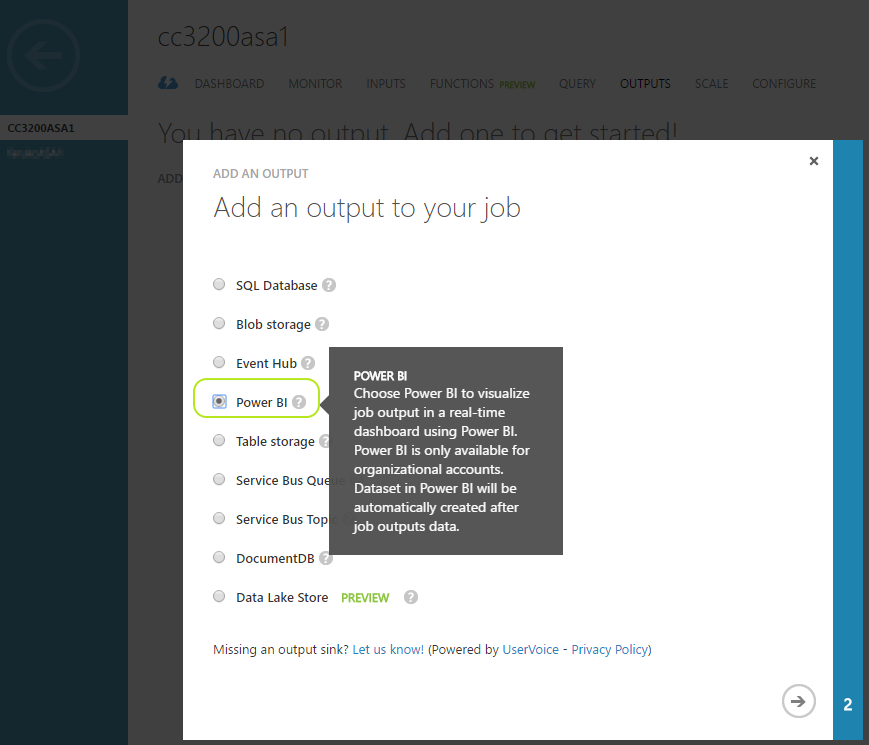Open help icon next to Event Hub
Viewport: 869px width, 745px height.
[x=308, y=363]
